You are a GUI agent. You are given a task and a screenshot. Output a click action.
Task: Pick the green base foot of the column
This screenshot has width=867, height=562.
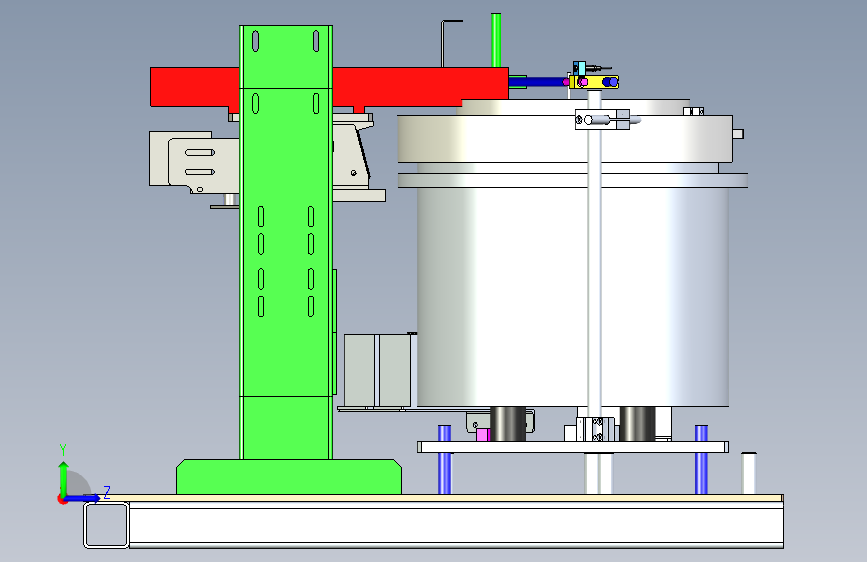point(289,476)
